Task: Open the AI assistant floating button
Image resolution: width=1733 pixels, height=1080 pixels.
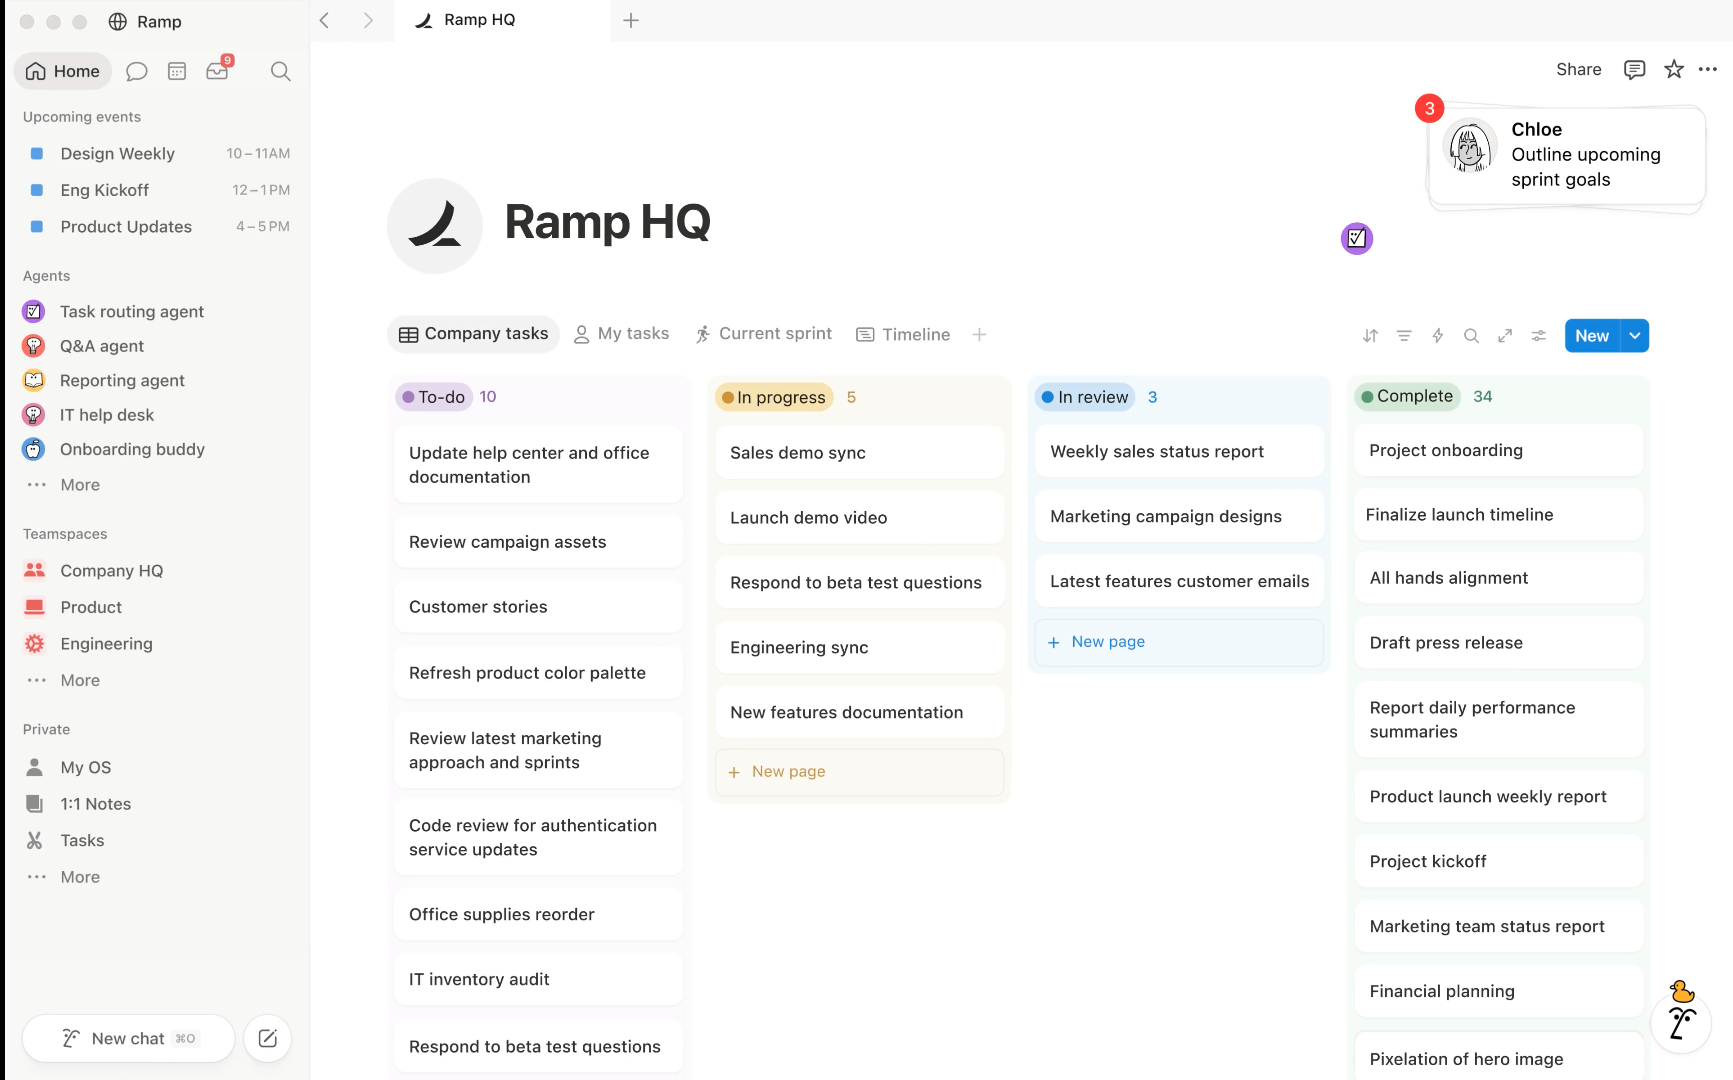Action: pos(1682,1020)
